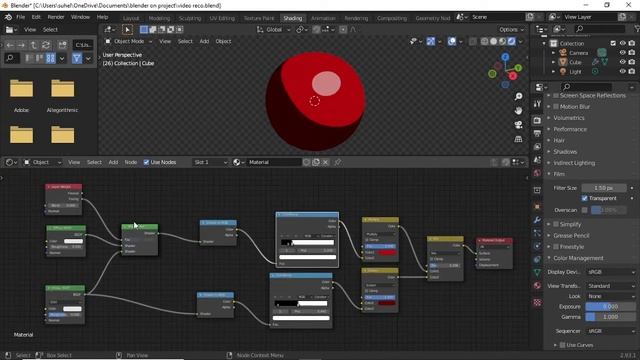
Task: Expand the Volumetrics panel
Action: (569, 118)
